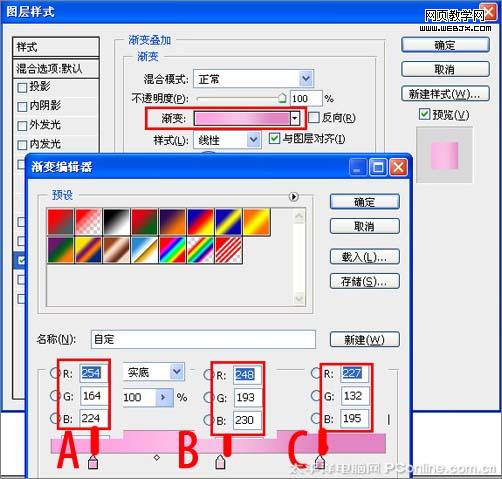Screen dimensions: 502x479
Task: Click the midpoint diamond on gradient bar
Action: click(157, 458)
